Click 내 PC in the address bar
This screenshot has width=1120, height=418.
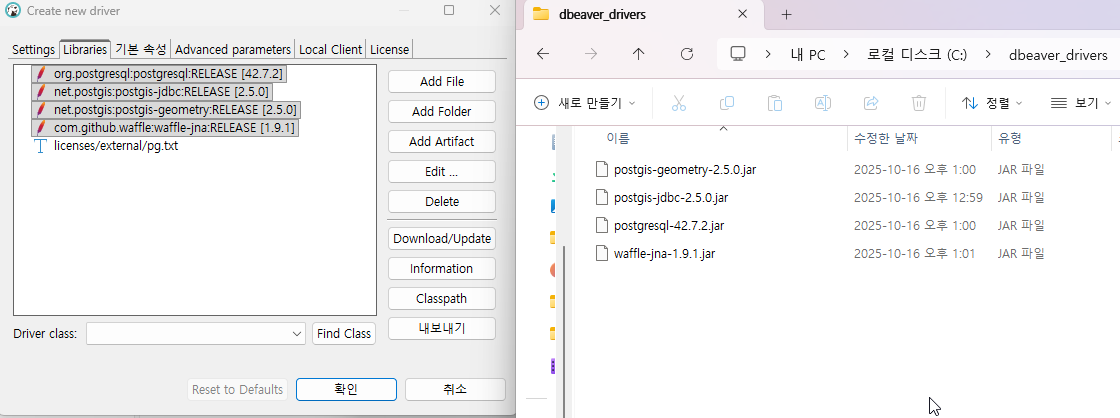808,55
